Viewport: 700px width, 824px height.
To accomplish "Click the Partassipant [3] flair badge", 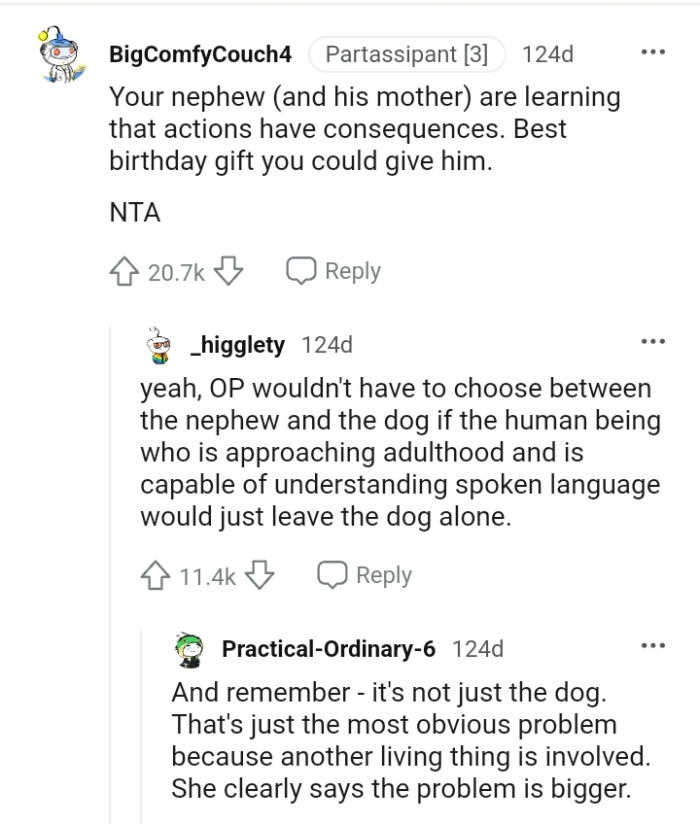I will (x=406, y=54).
